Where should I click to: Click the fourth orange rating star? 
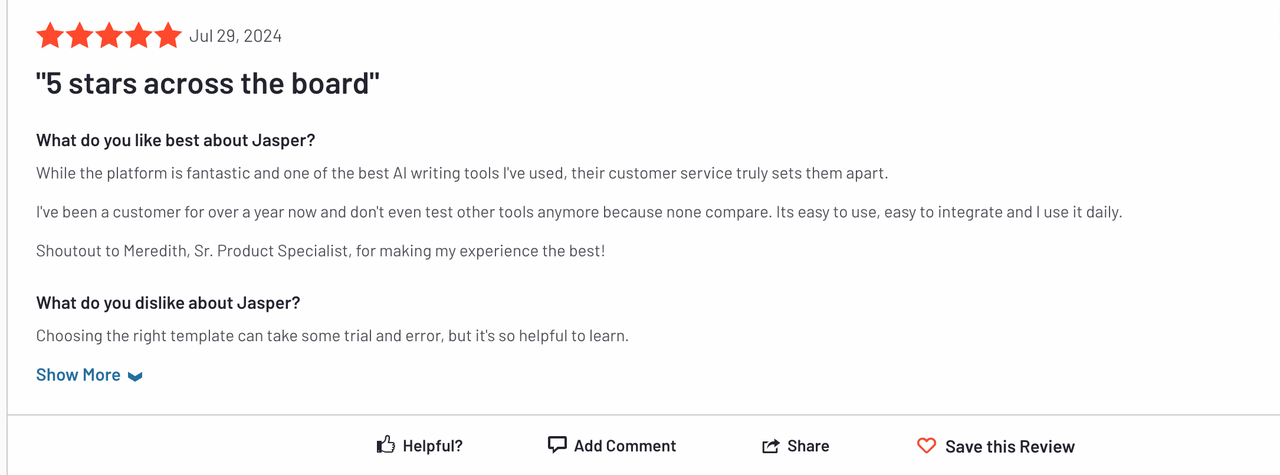[139, 36]
